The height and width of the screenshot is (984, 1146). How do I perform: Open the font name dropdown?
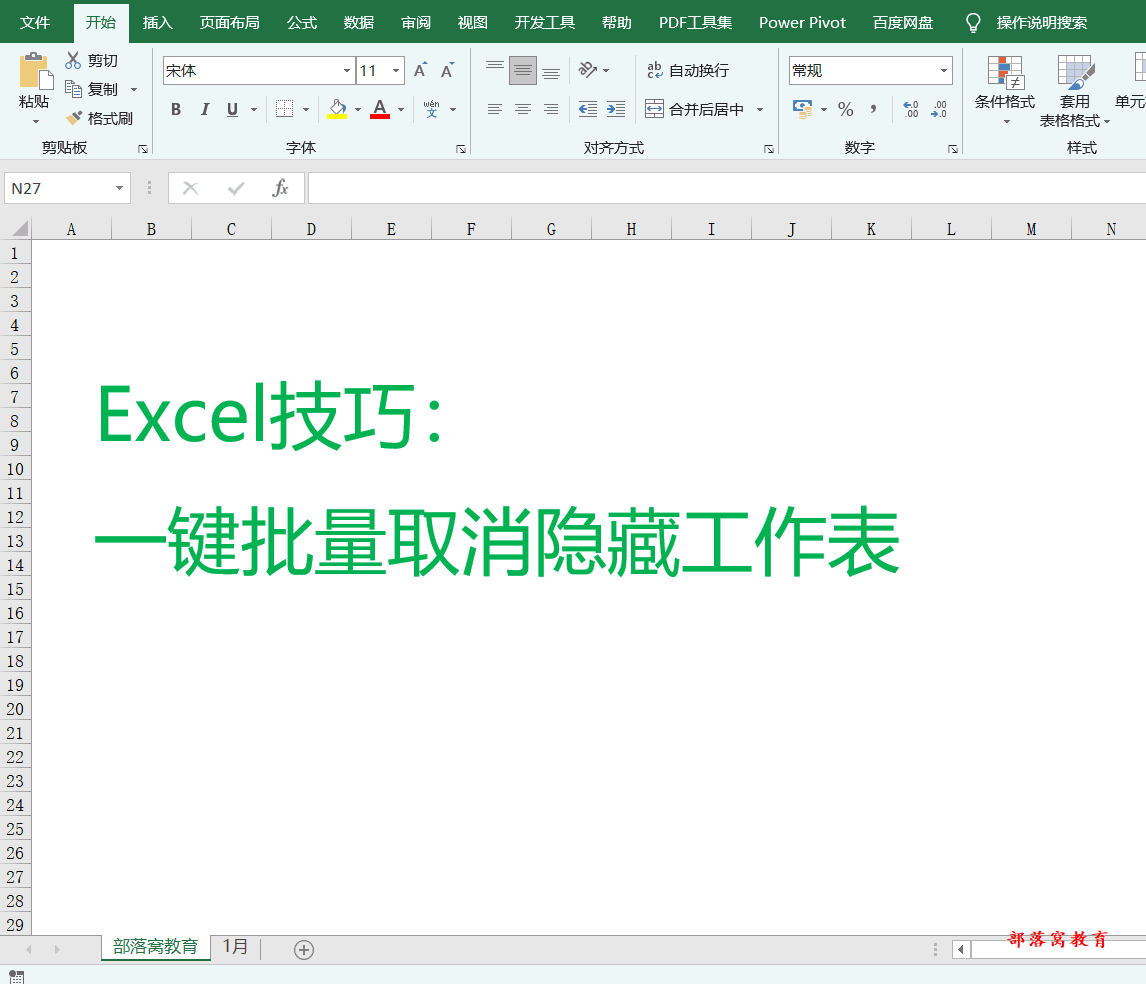[346, 70]
